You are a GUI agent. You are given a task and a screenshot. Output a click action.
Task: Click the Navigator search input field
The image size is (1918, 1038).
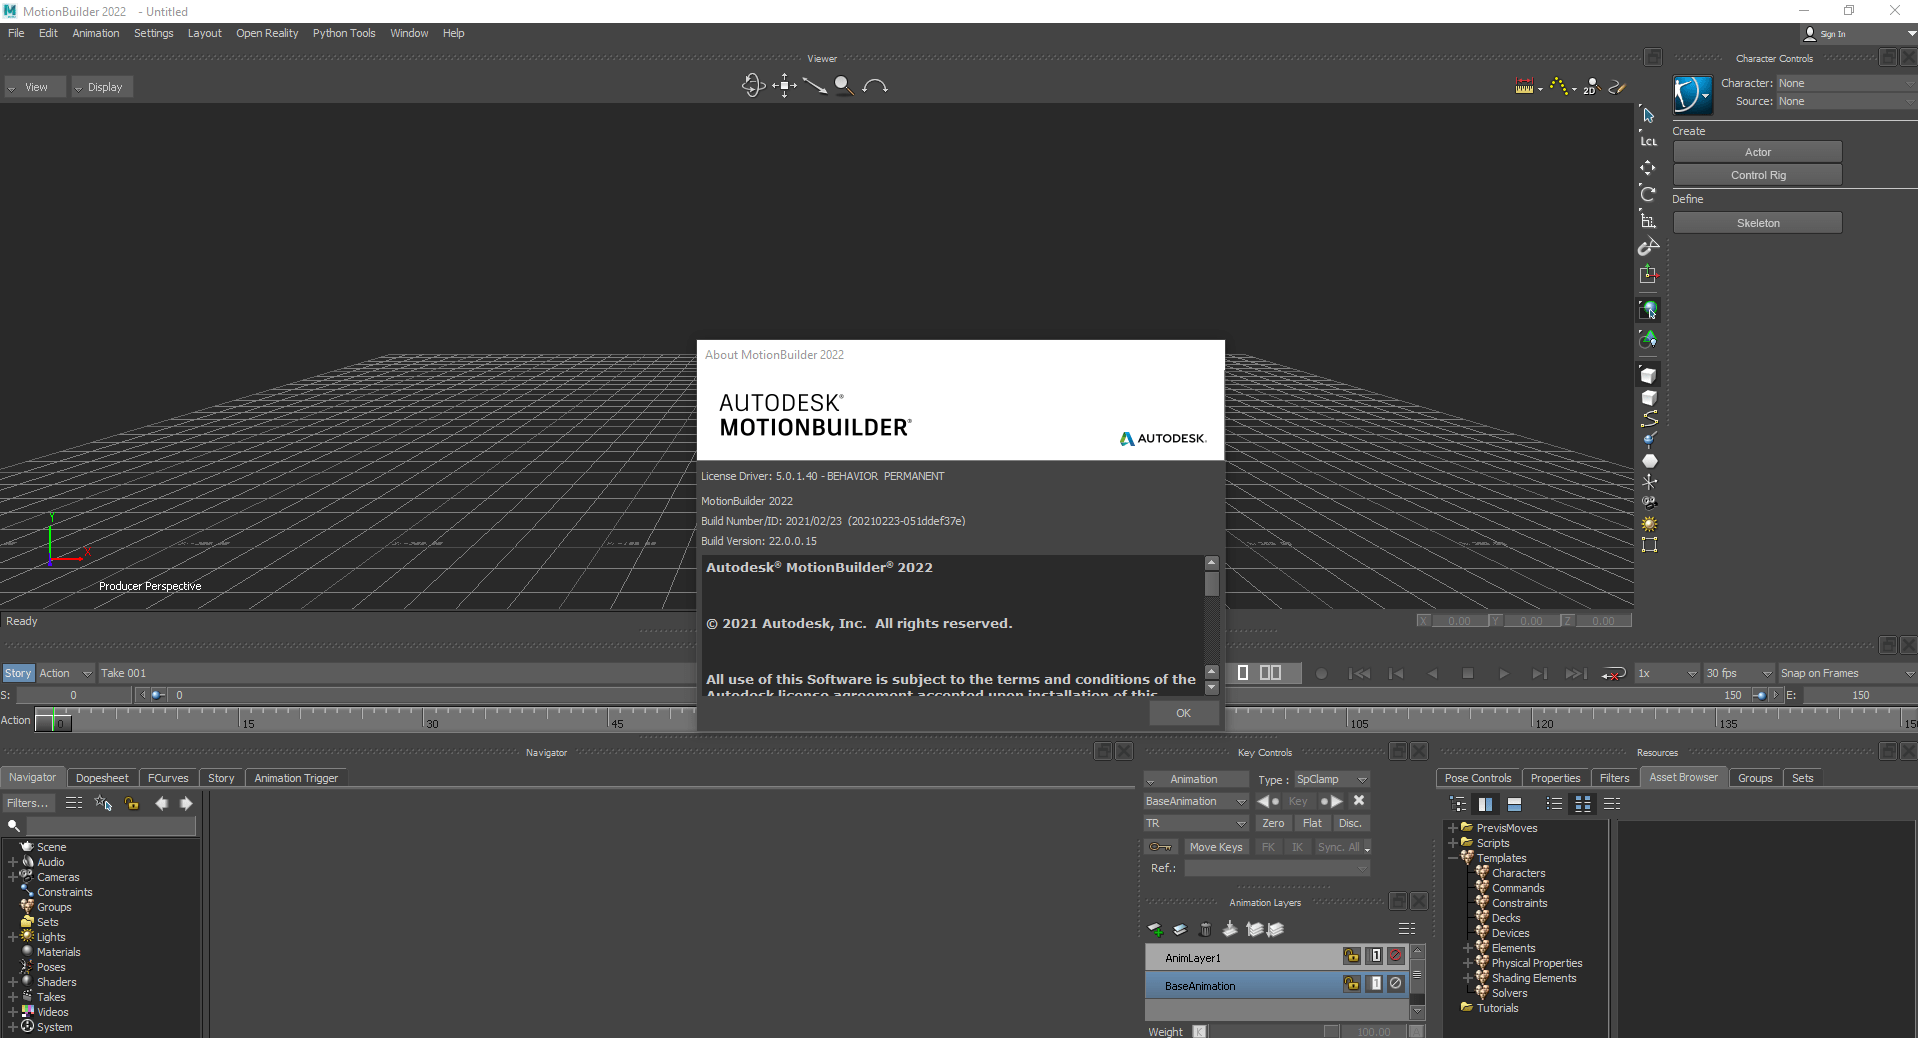pos(111,826)
